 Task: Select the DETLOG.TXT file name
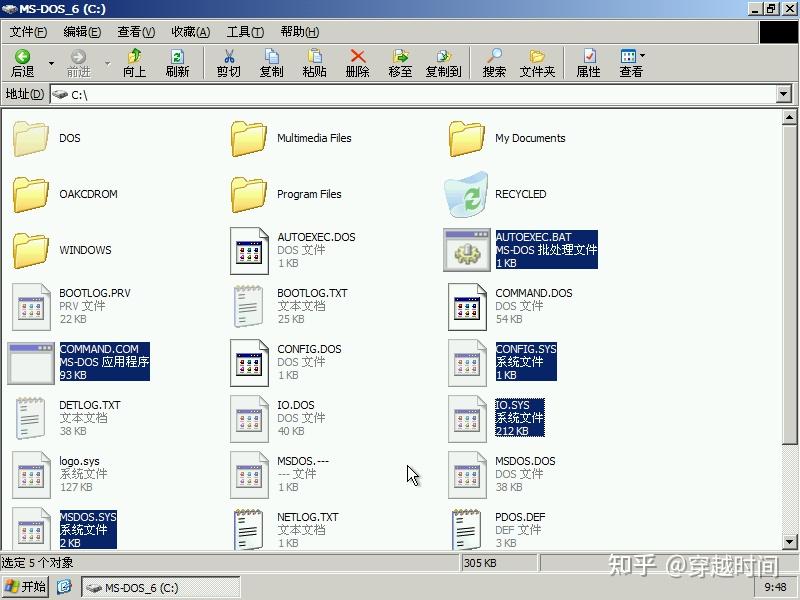tap(90, 405)
